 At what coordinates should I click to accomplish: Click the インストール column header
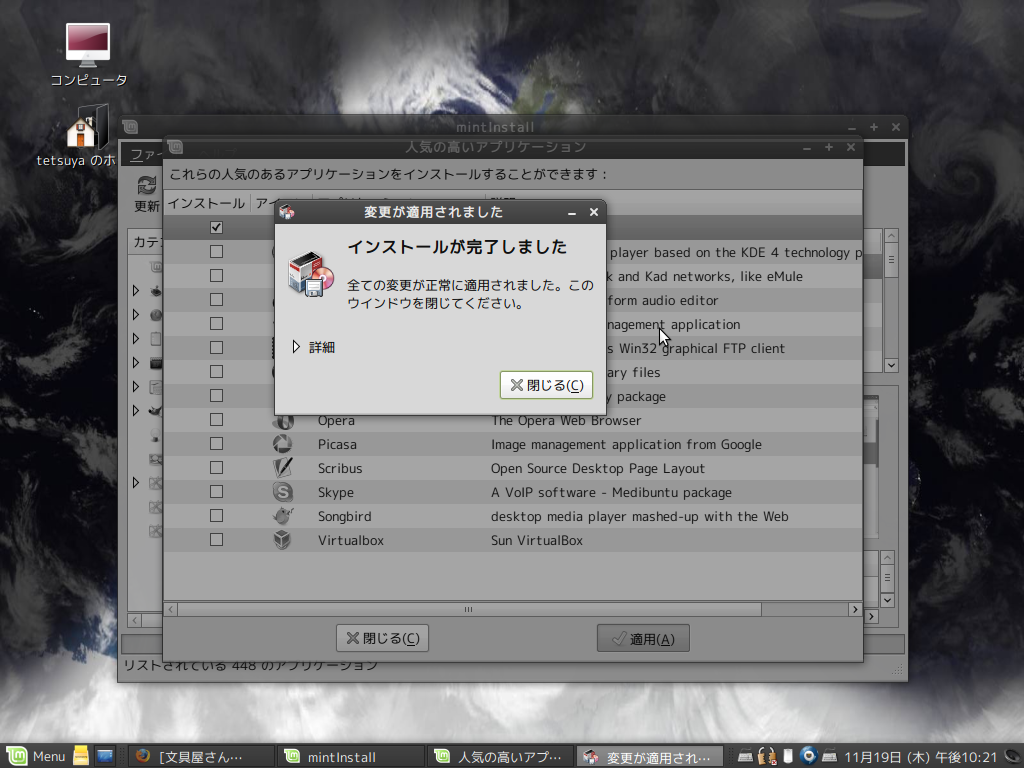206,203
